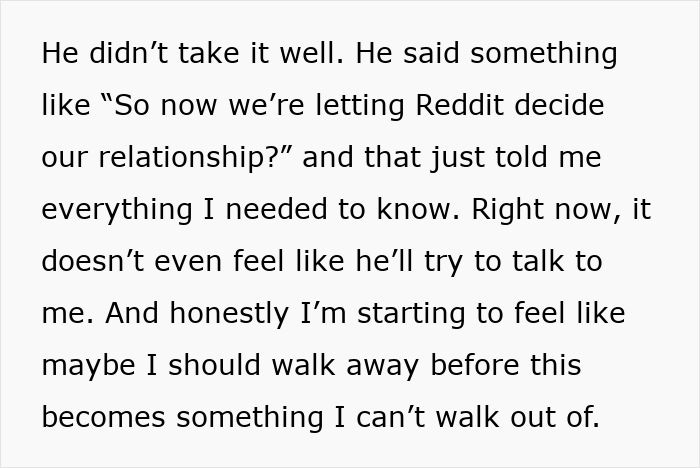700x468 pixels.
Task: Click the word "starting" in the sixth line
Action: click(x=411, y=314)
